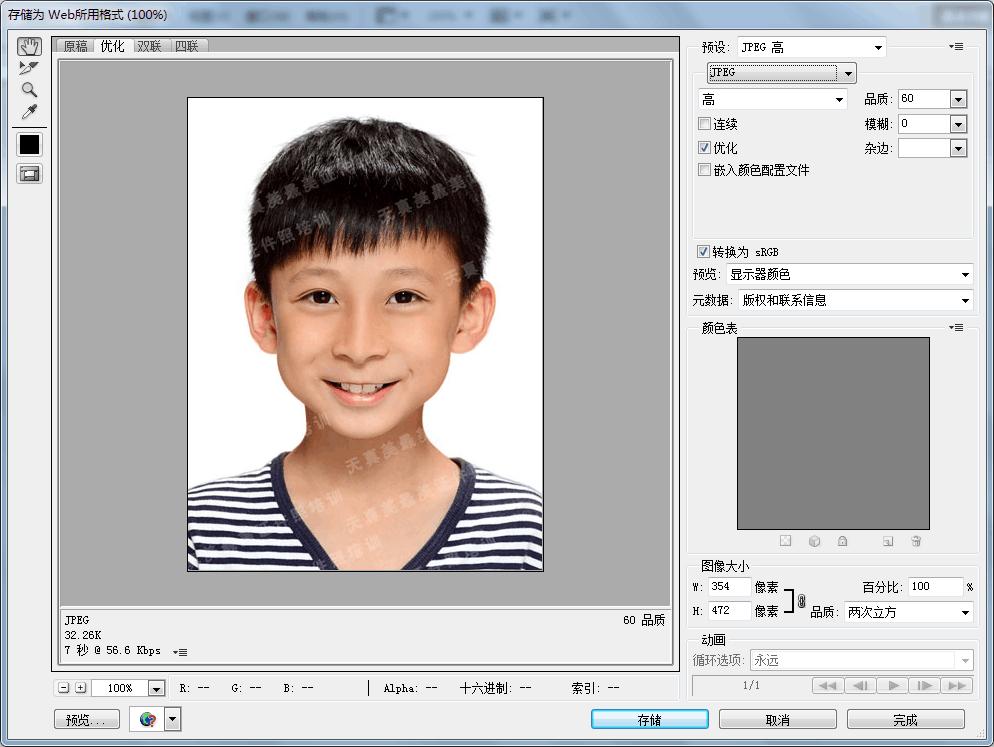Toggle slice visibility in the toolbar

coord(28,173)
